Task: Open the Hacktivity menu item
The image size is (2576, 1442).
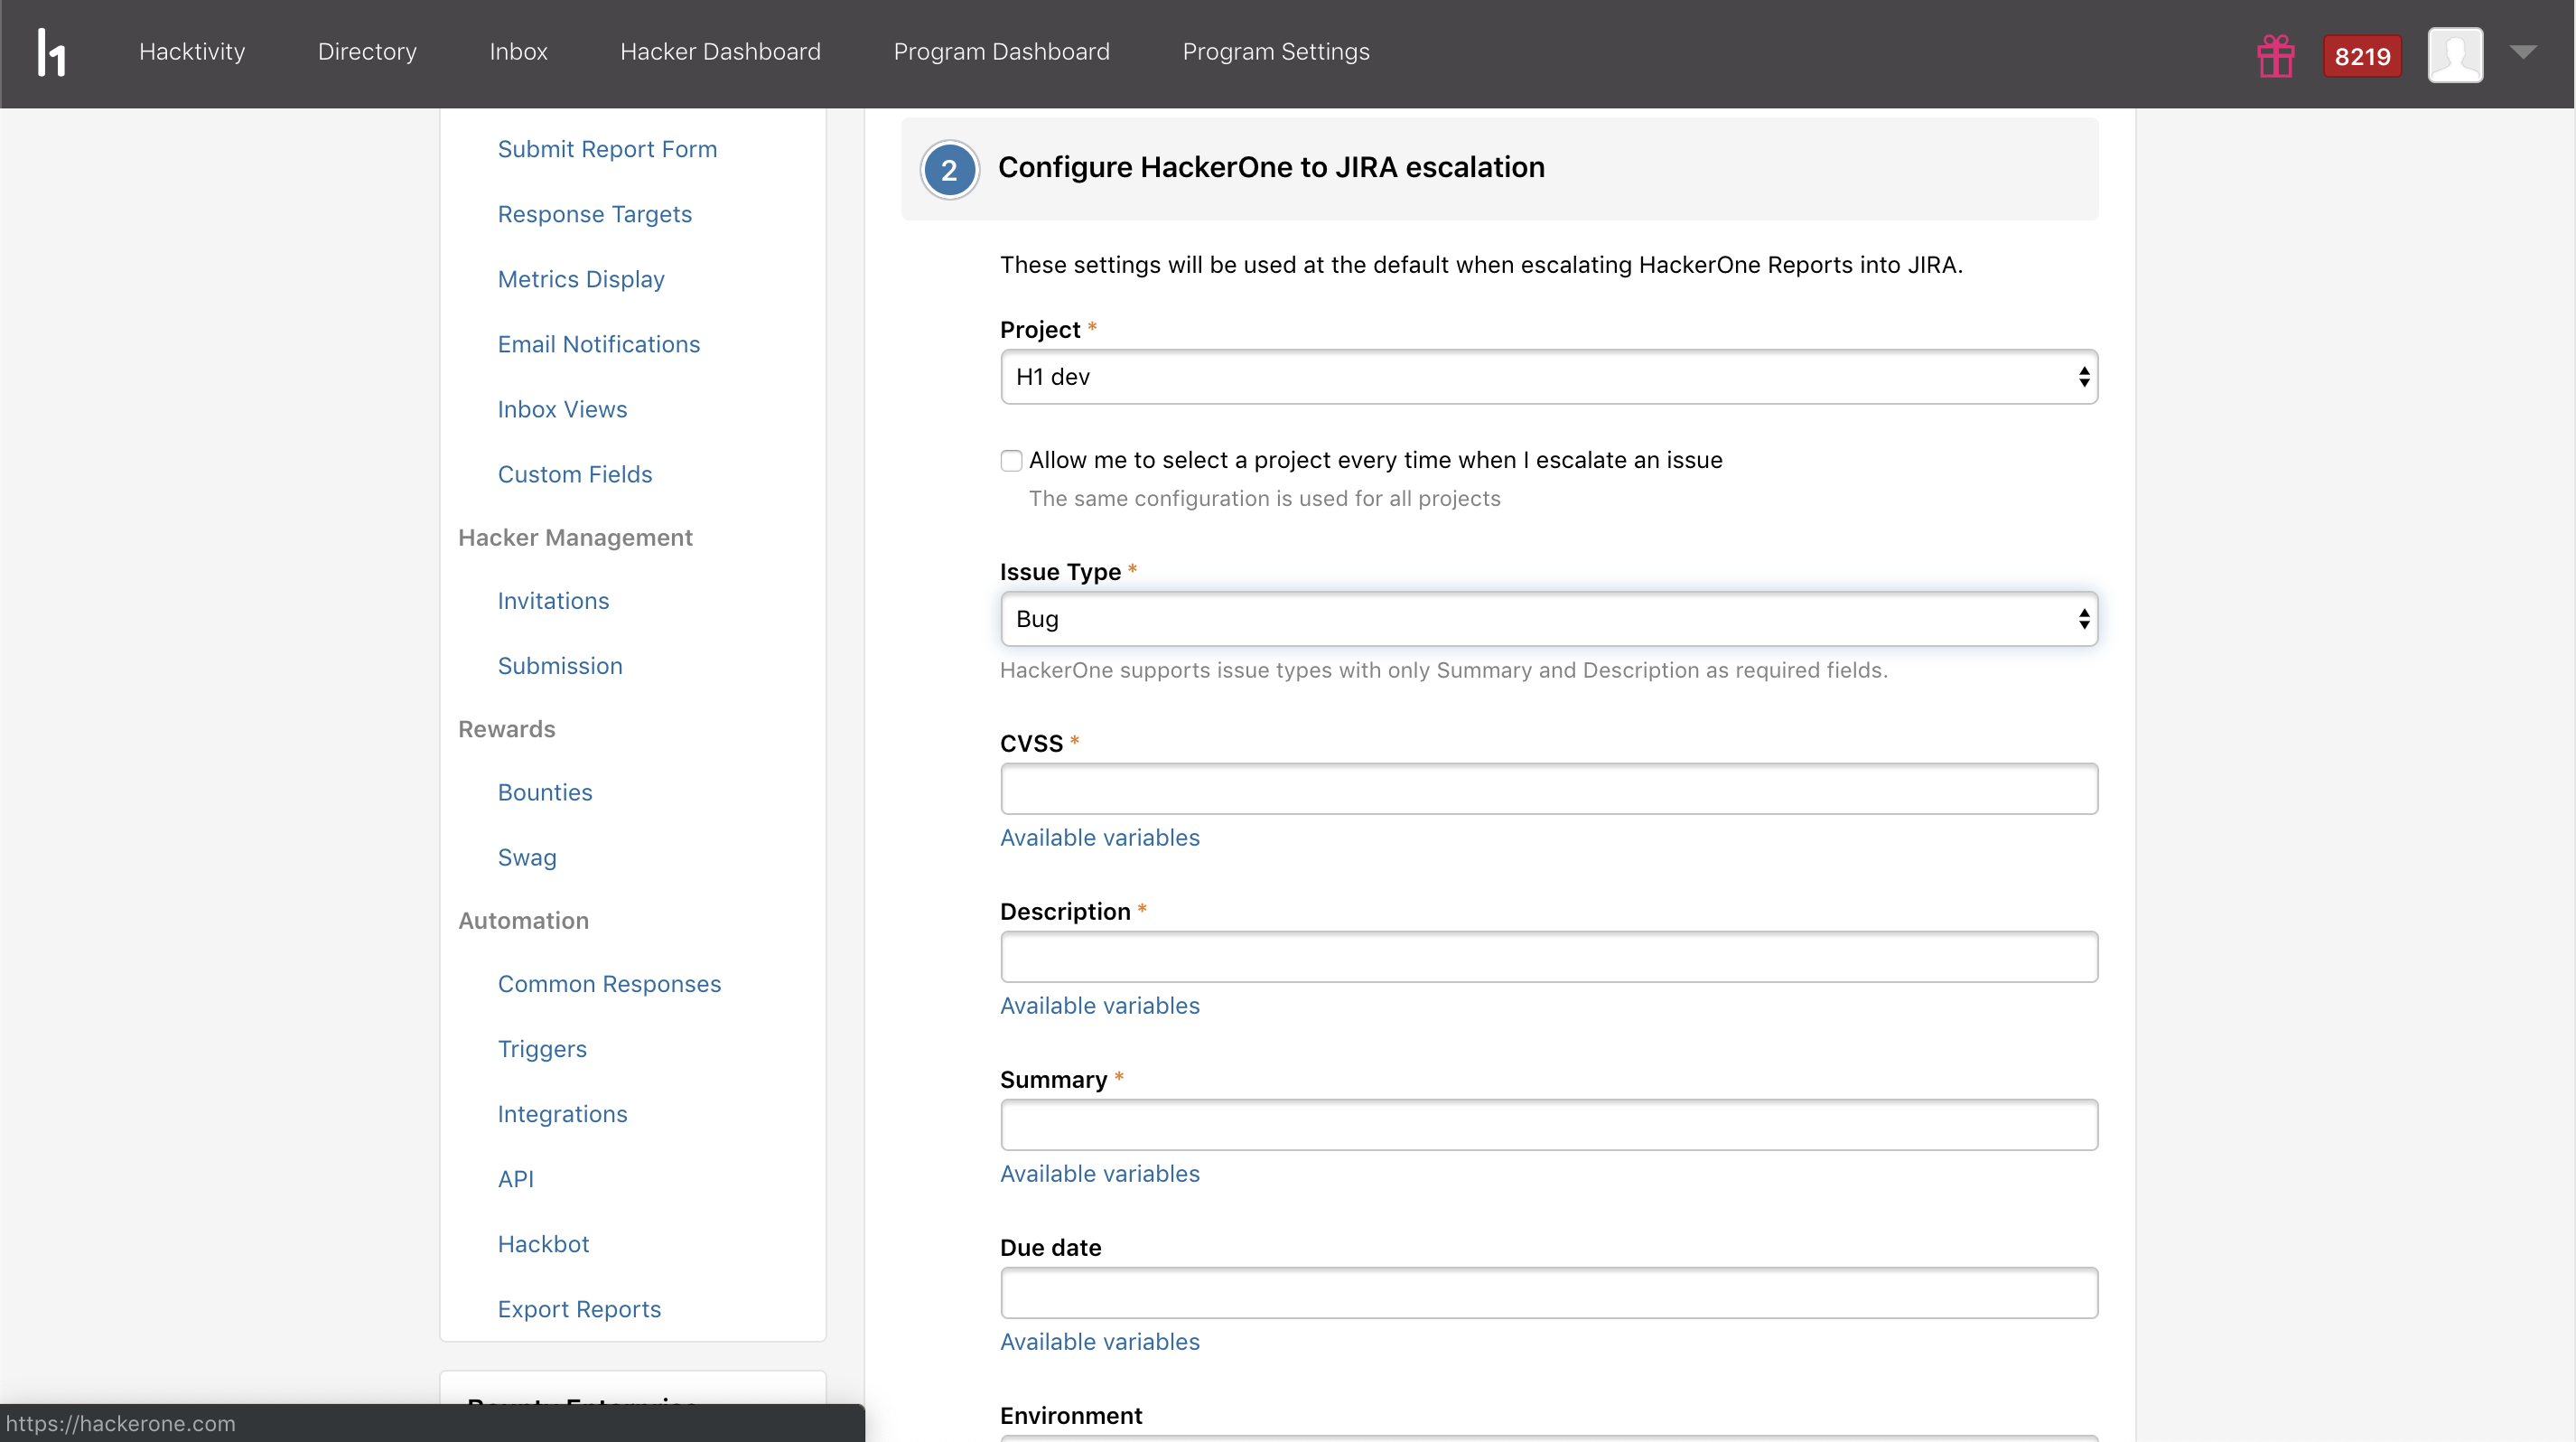Action: pos(192,52)
